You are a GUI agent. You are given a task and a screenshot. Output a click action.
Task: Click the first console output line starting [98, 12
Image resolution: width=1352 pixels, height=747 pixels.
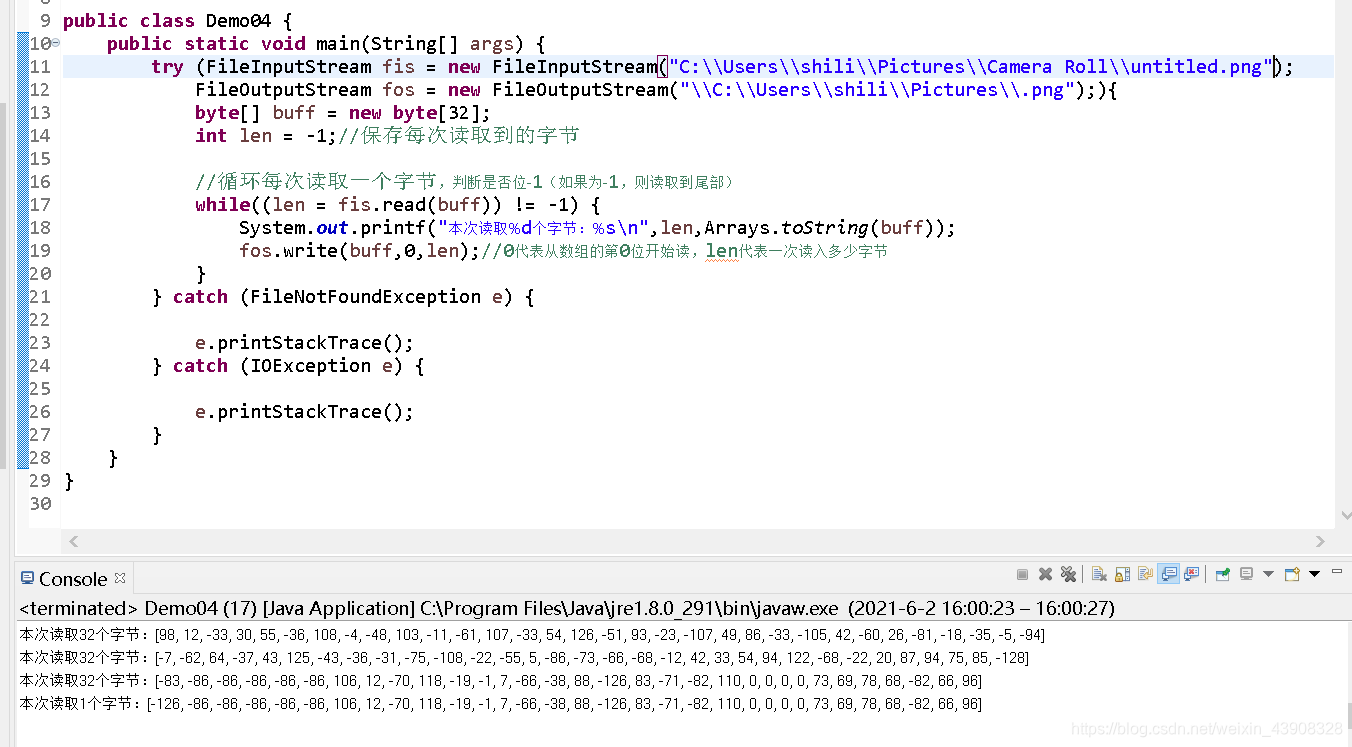click(x=532, y=635)
